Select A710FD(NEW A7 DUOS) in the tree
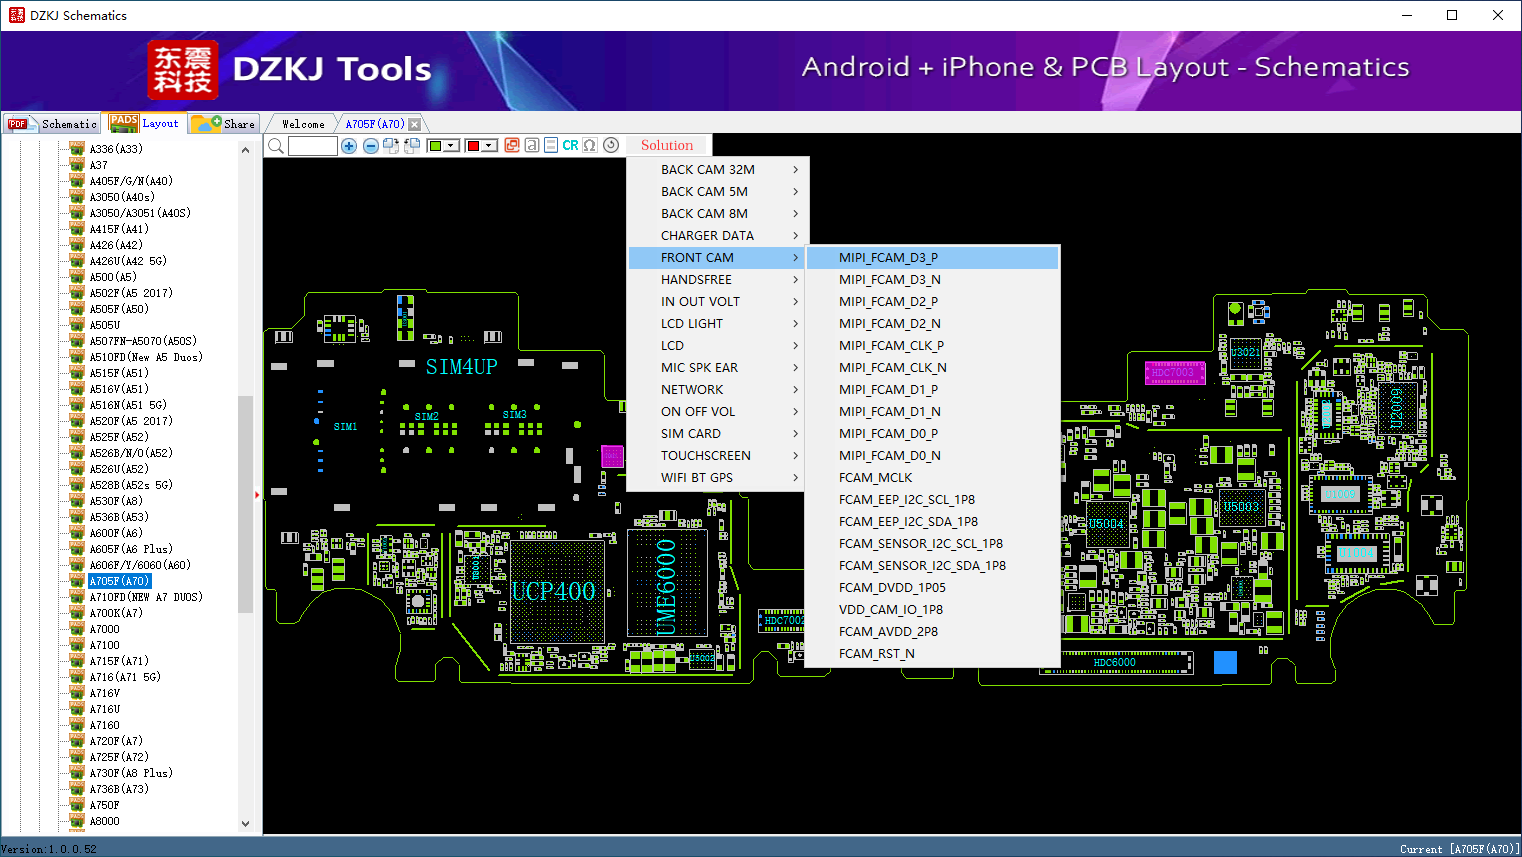Screen dimensions: 1522x857 (x=146, y=597)
